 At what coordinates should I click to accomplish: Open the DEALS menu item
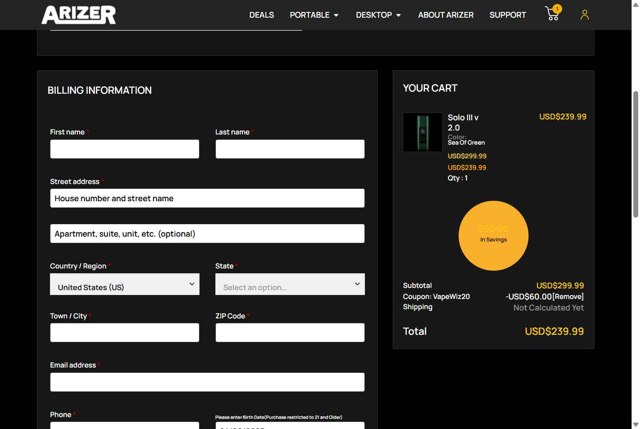(262, 15)
